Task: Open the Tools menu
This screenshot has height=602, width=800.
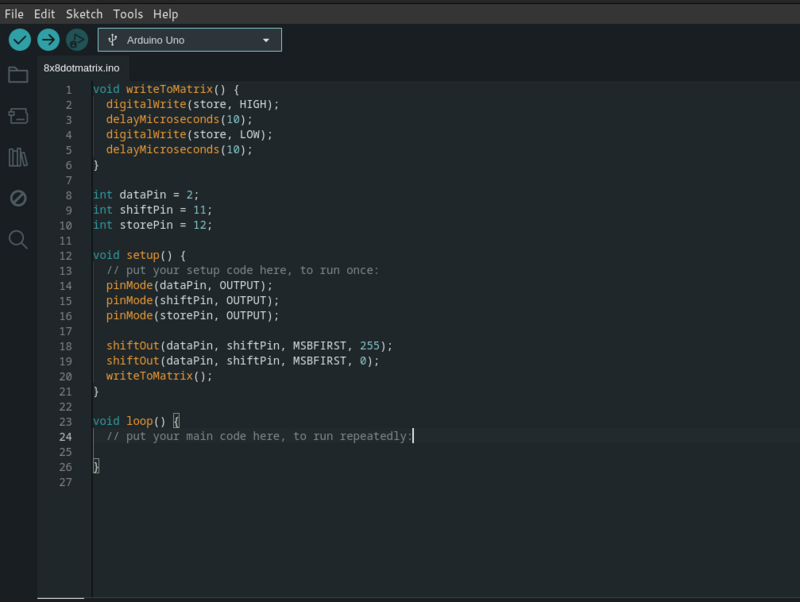Action: coord(128,14)
